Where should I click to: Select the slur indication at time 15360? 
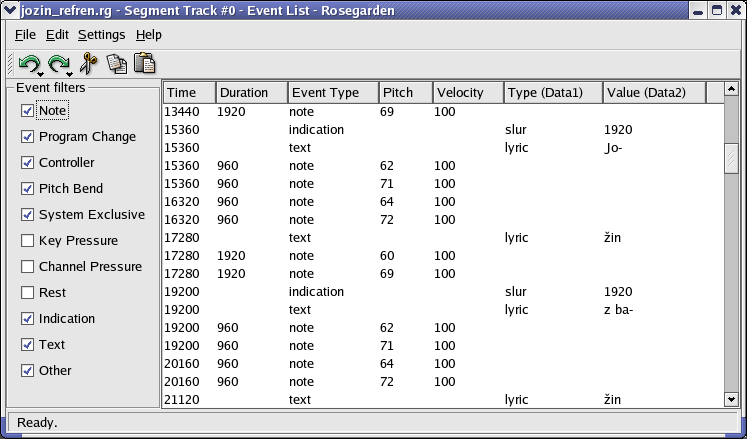pyautogui.click(x=444, y=130)
